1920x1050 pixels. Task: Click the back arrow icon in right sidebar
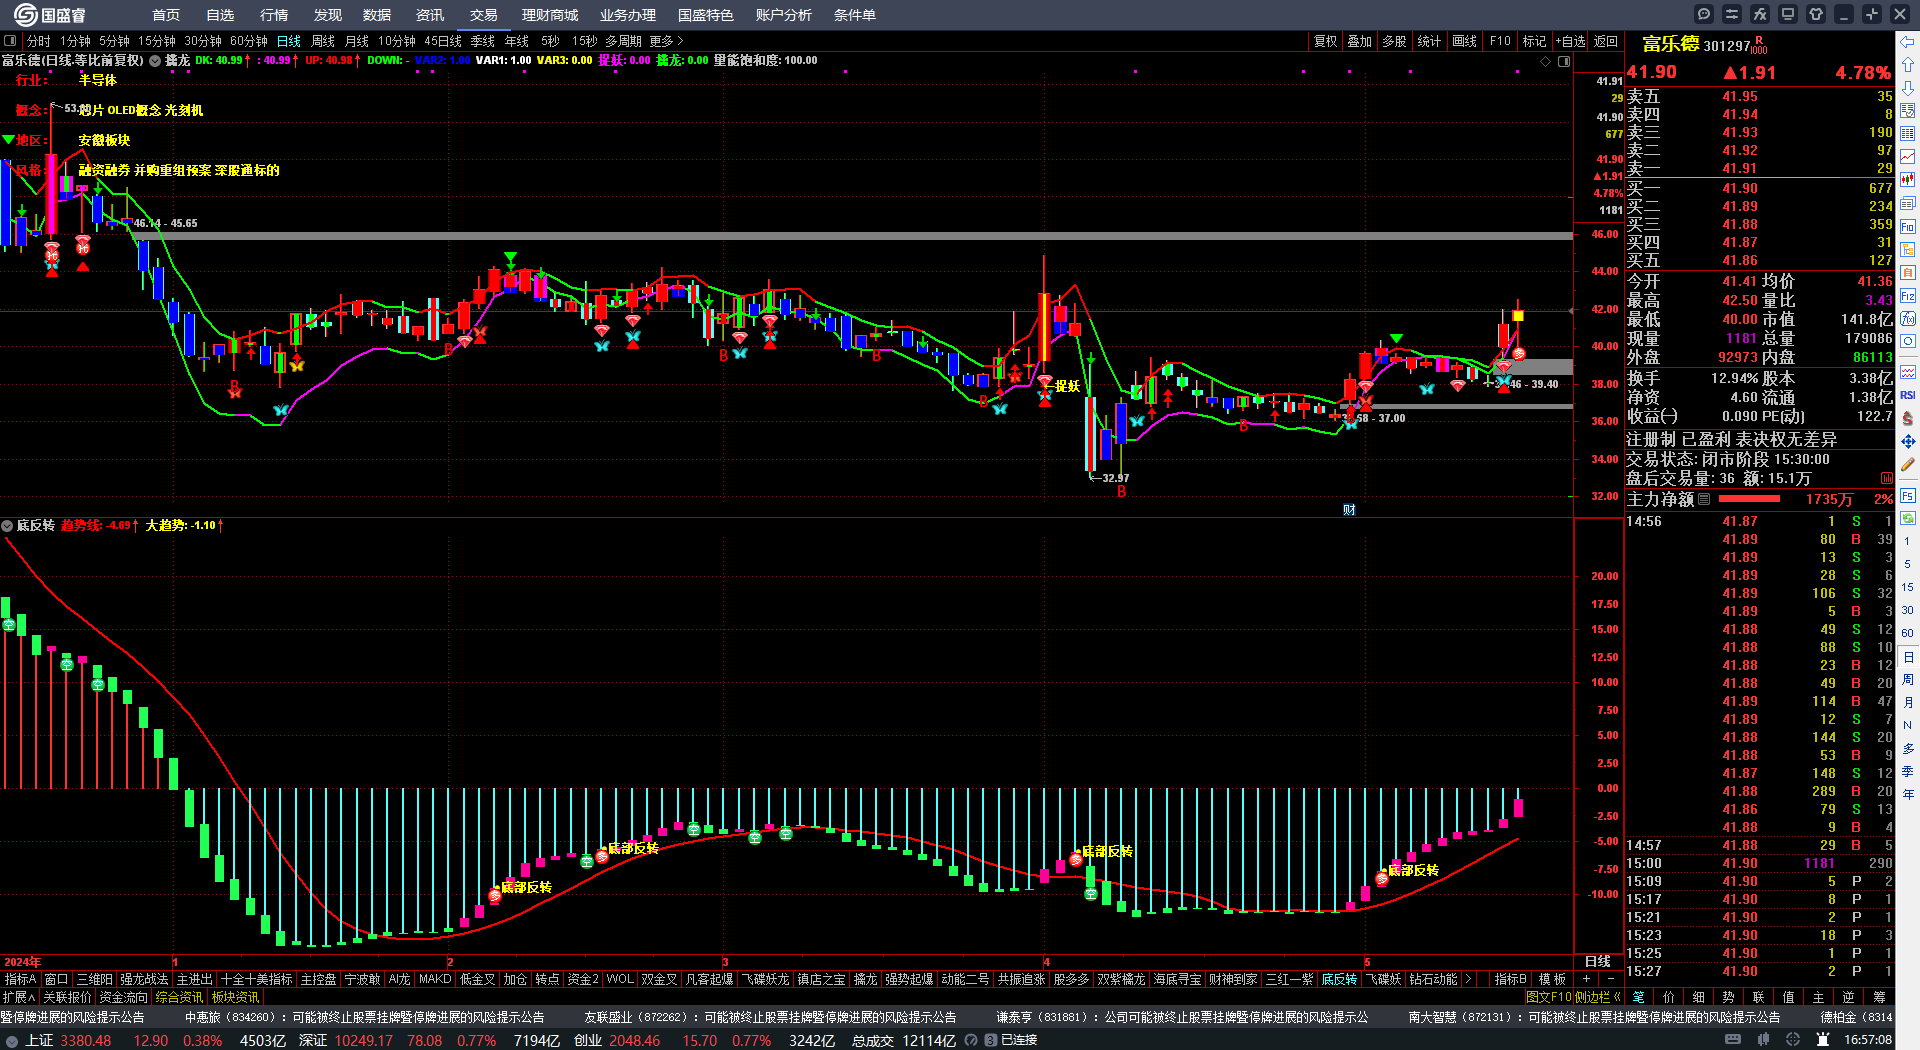[1908, 42]
